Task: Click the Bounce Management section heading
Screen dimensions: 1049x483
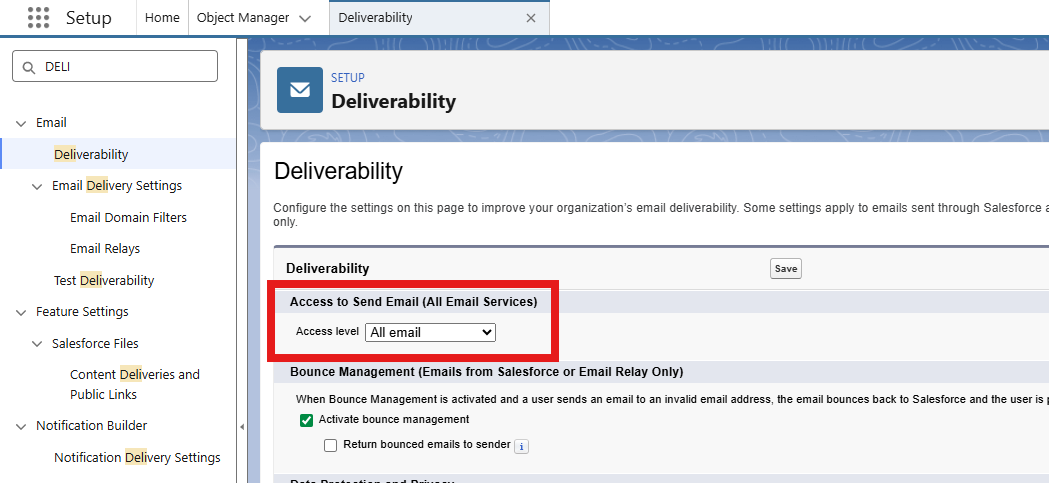Action: 486,371
